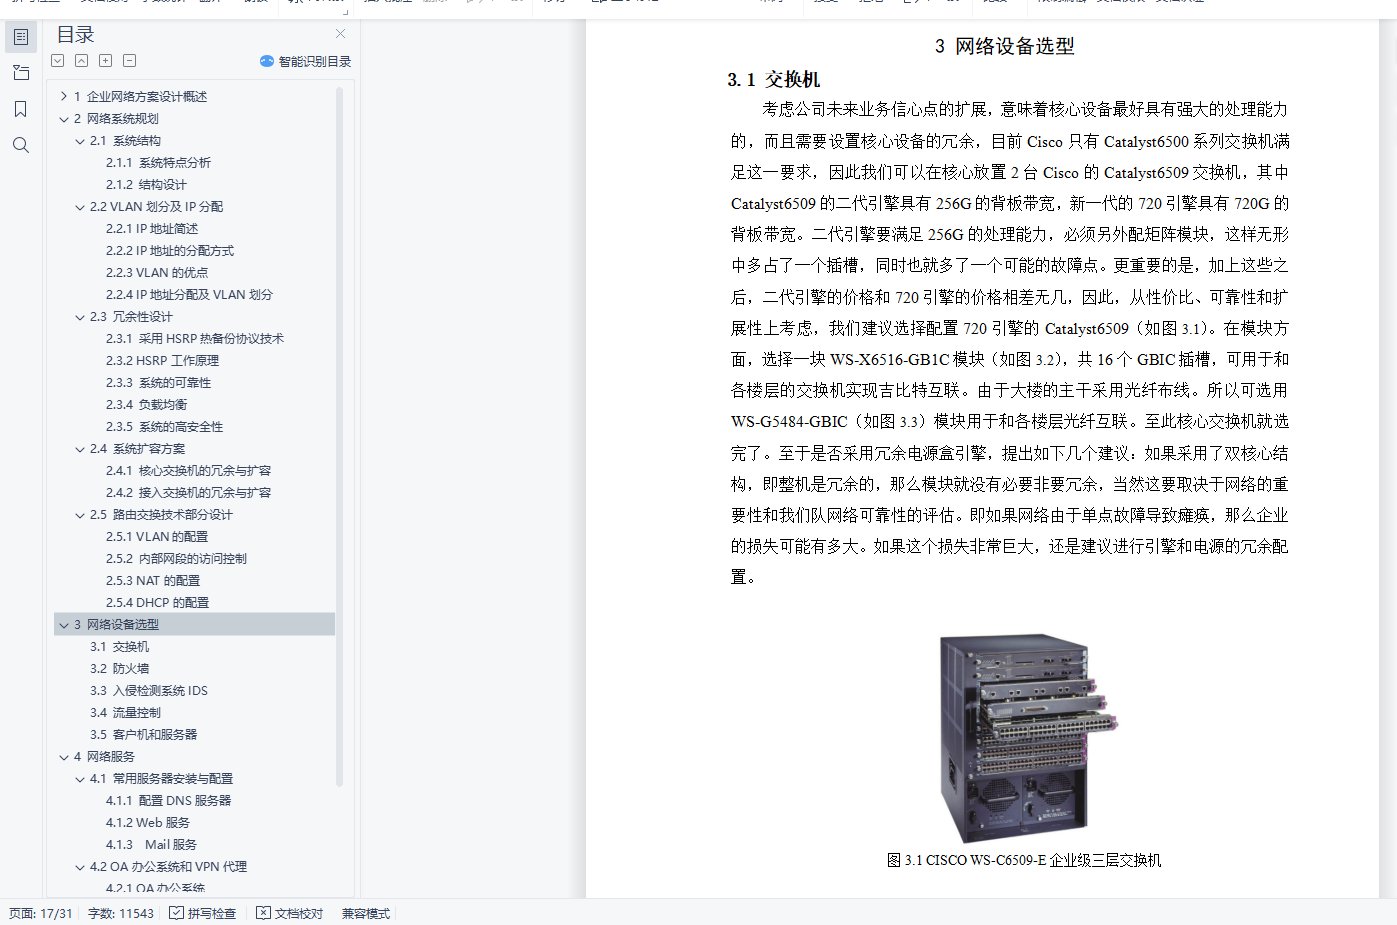The width and height of the screenshot is (1397, 925).
Task: Collapse the 2.2 VLAN 划分及 IP 分配 node
Action: [x=80, y=207]
